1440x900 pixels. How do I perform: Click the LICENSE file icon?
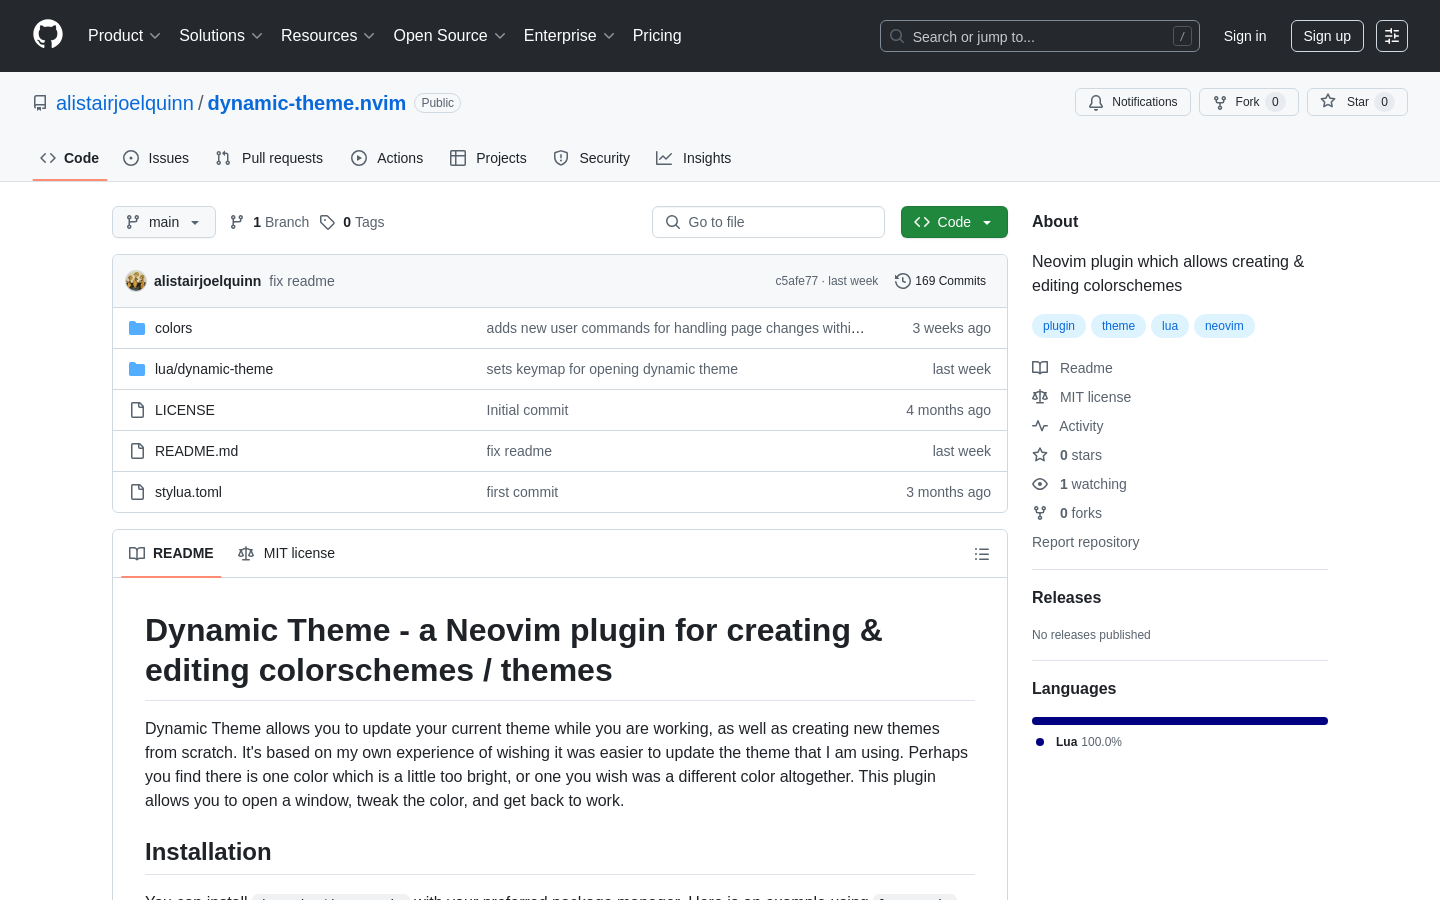point(137,410)
